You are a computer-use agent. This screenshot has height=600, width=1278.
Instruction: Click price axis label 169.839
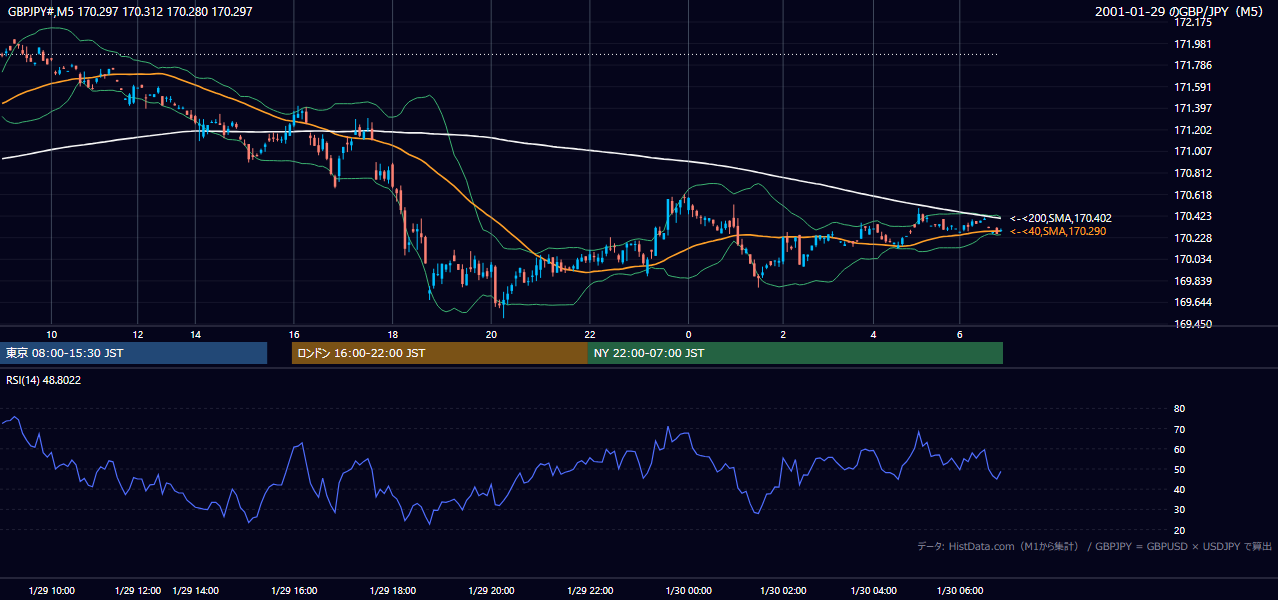(x=1193, y=281)
